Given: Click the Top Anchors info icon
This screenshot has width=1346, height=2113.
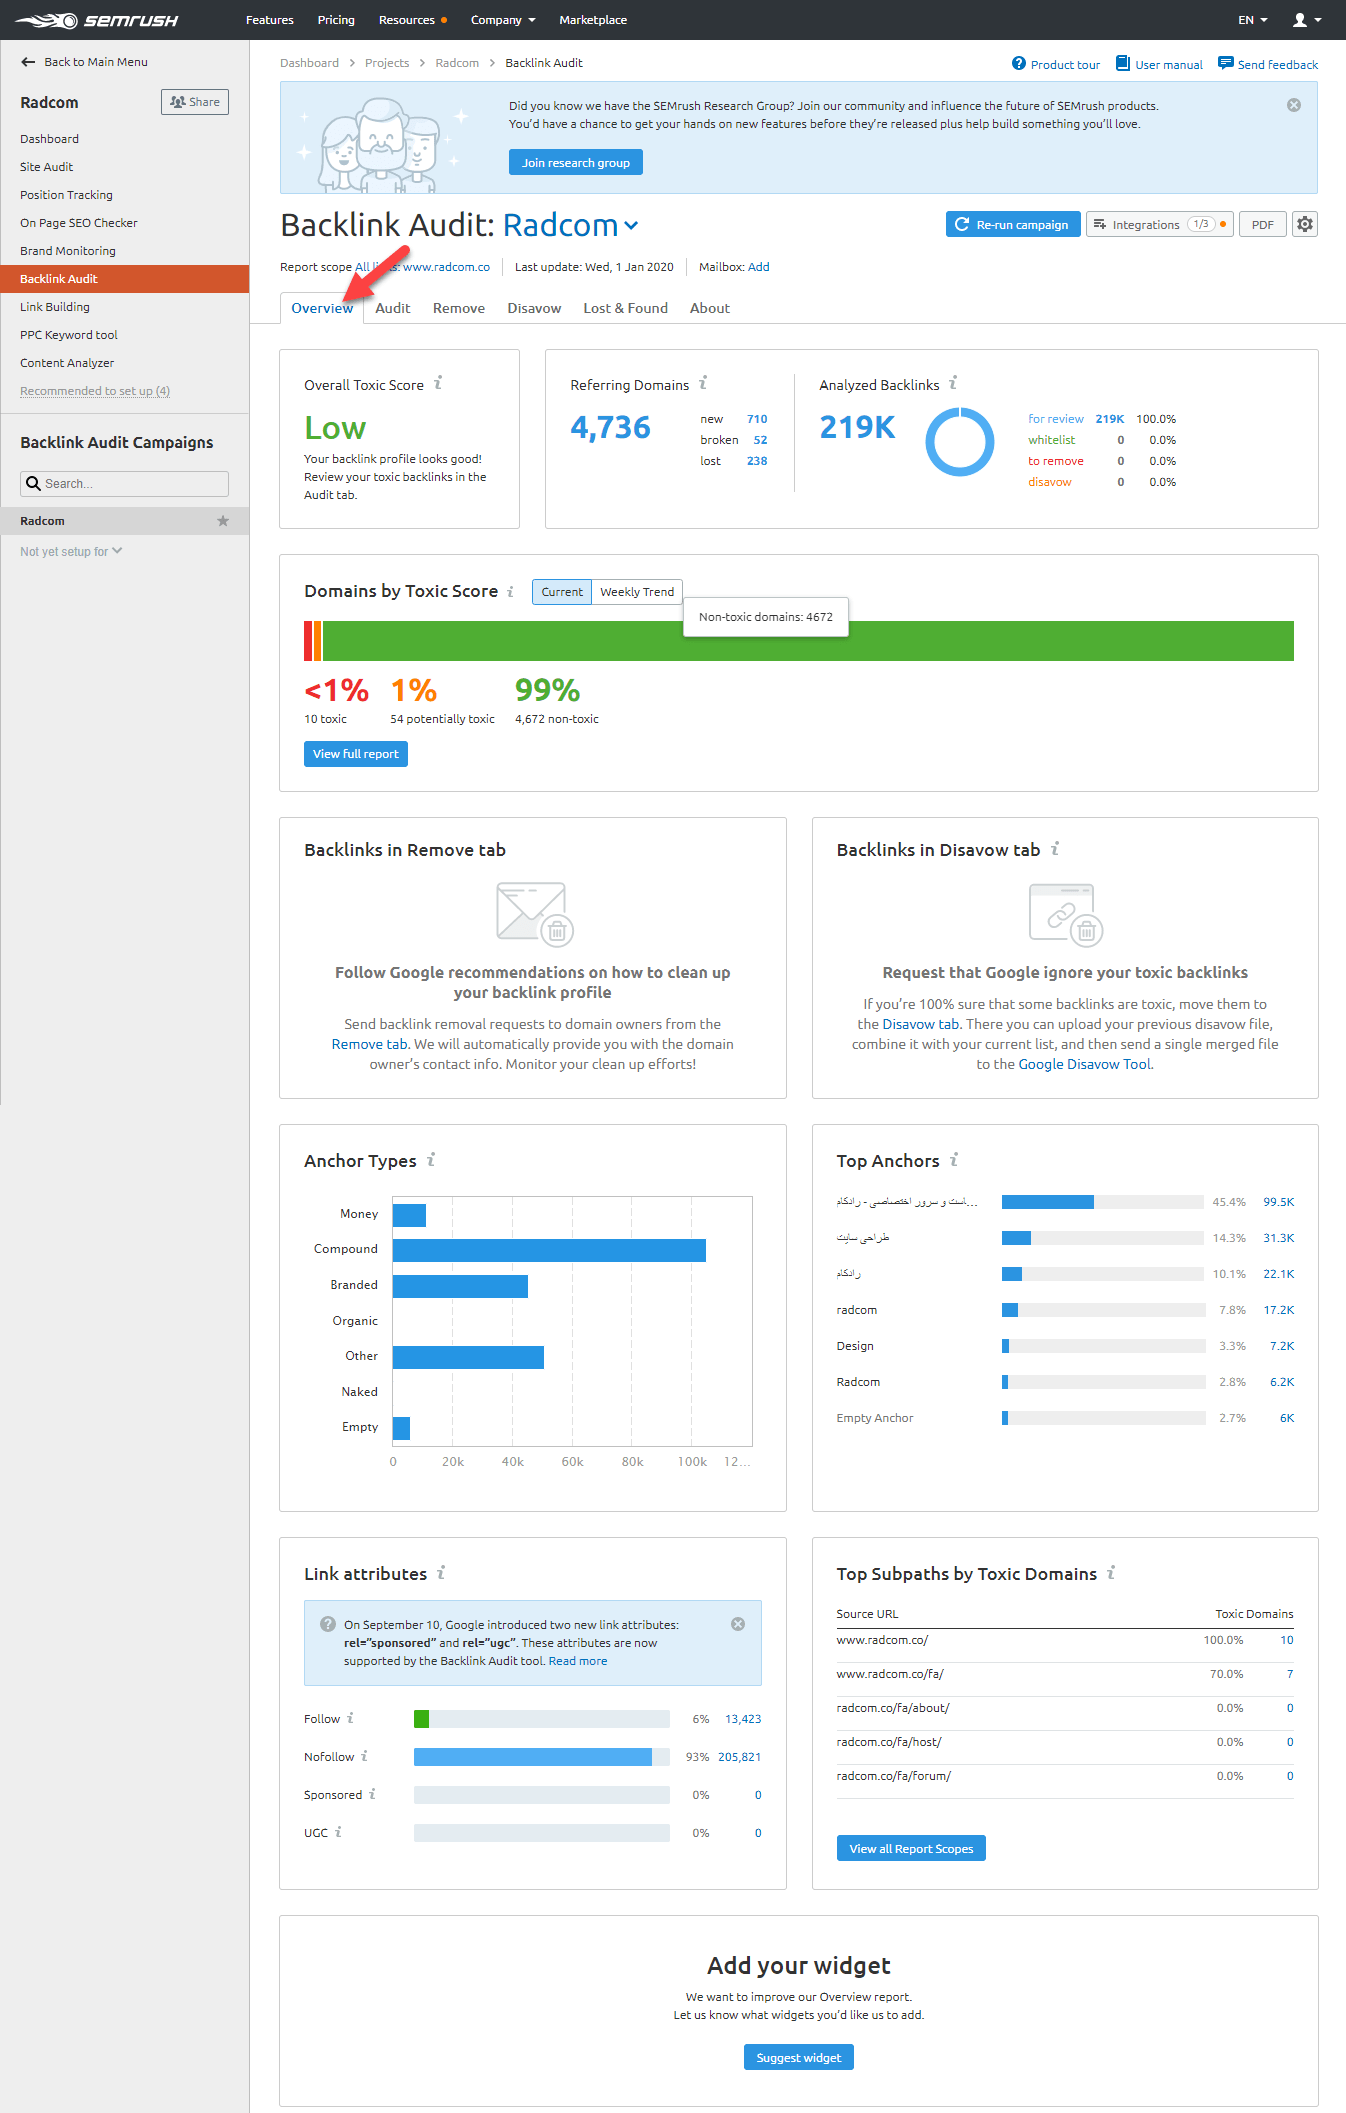Looking at the screenshot, I should click(954, 1159).
